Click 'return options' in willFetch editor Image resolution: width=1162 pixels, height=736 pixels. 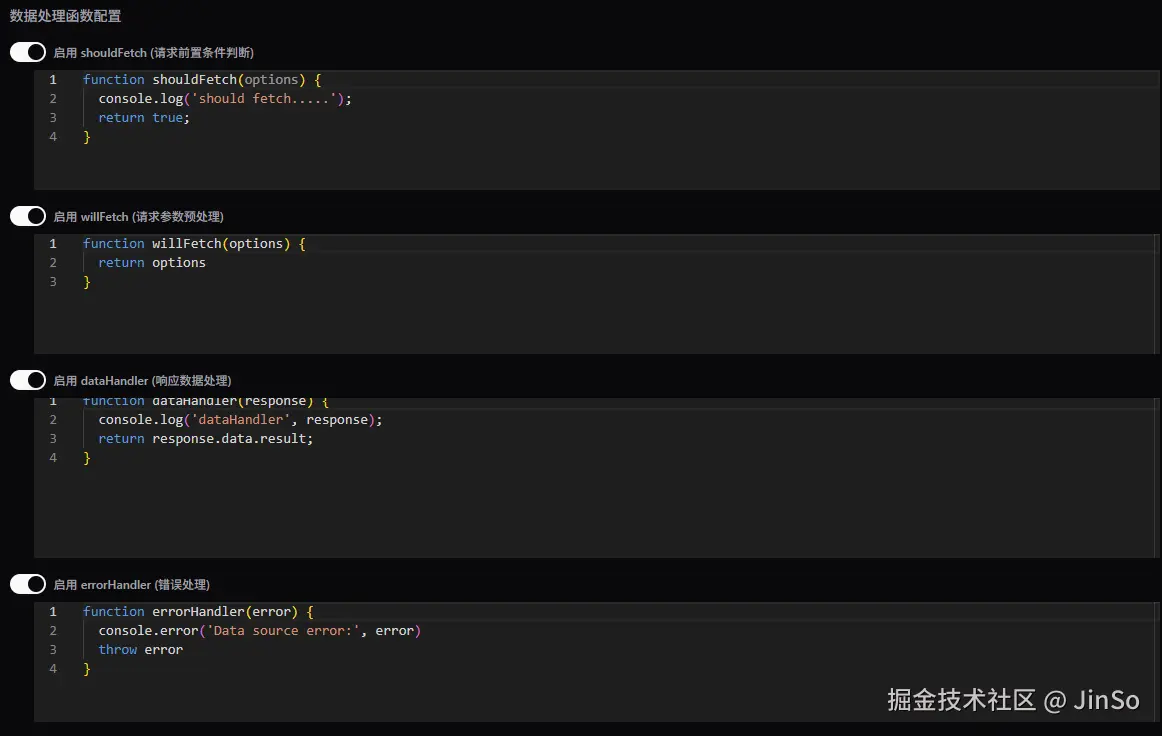coord(152,262)
